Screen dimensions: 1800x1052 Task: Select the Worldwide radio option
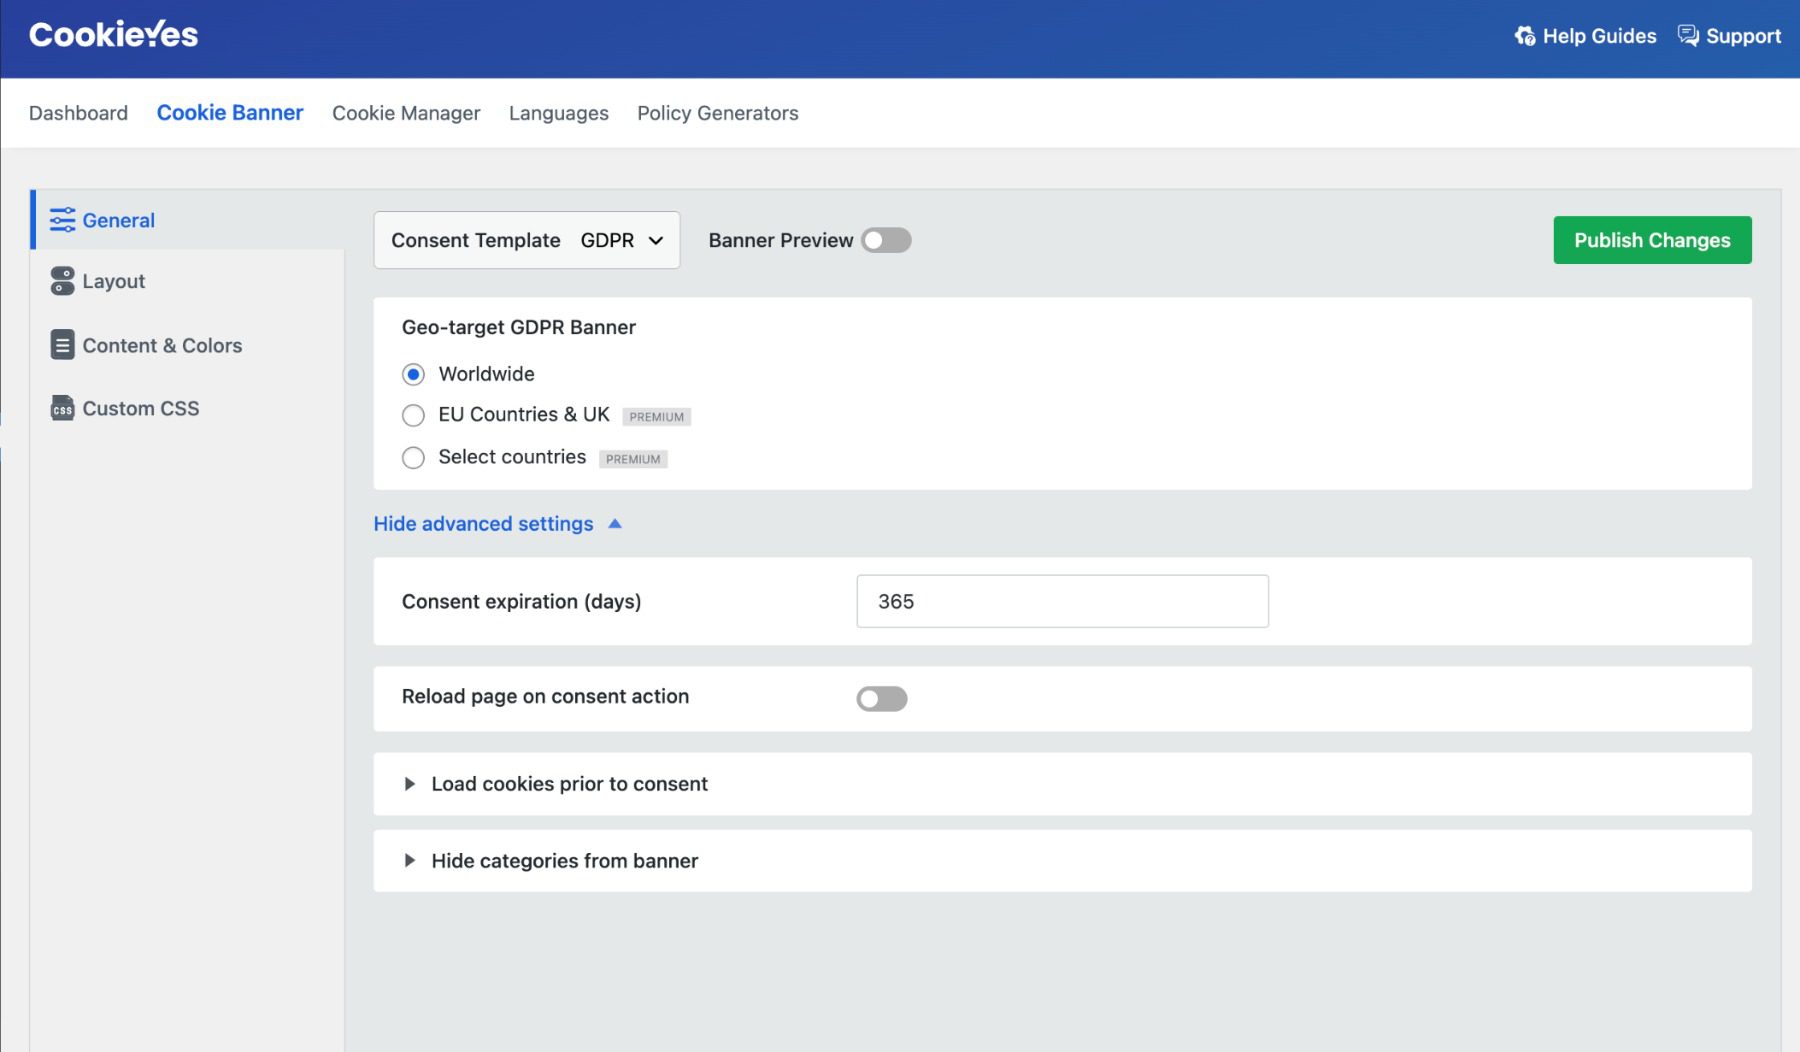pos(413,374)
